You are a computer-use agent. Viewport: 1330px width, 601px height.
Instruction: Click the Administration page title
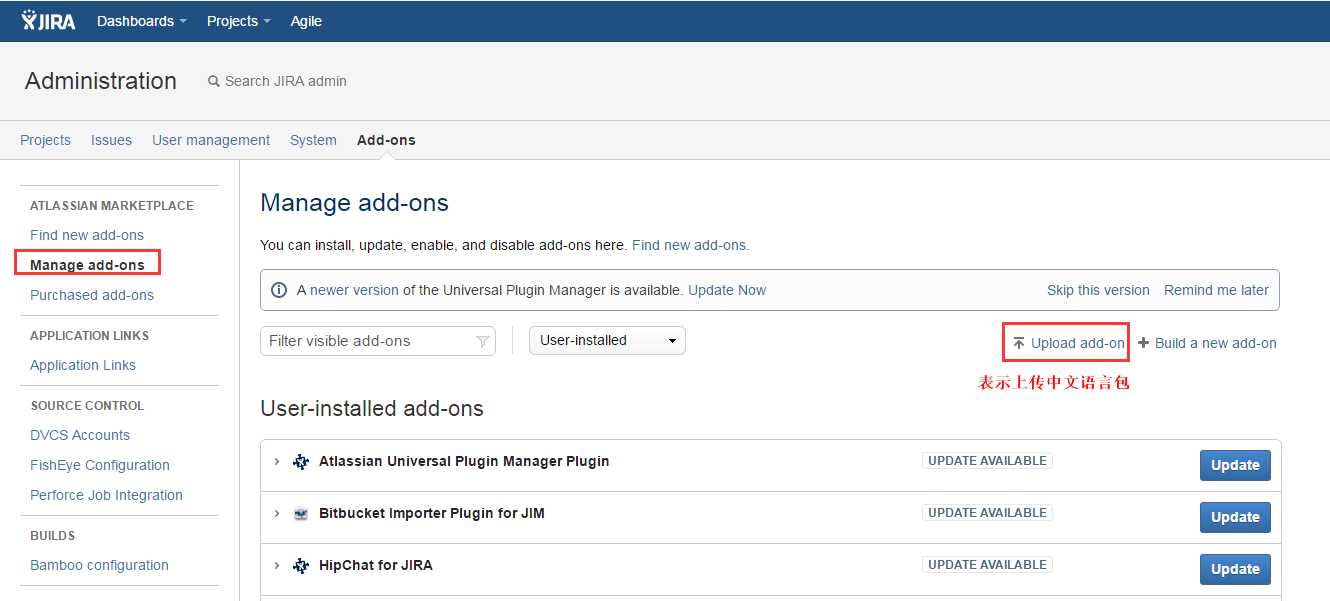click(101, 81)
